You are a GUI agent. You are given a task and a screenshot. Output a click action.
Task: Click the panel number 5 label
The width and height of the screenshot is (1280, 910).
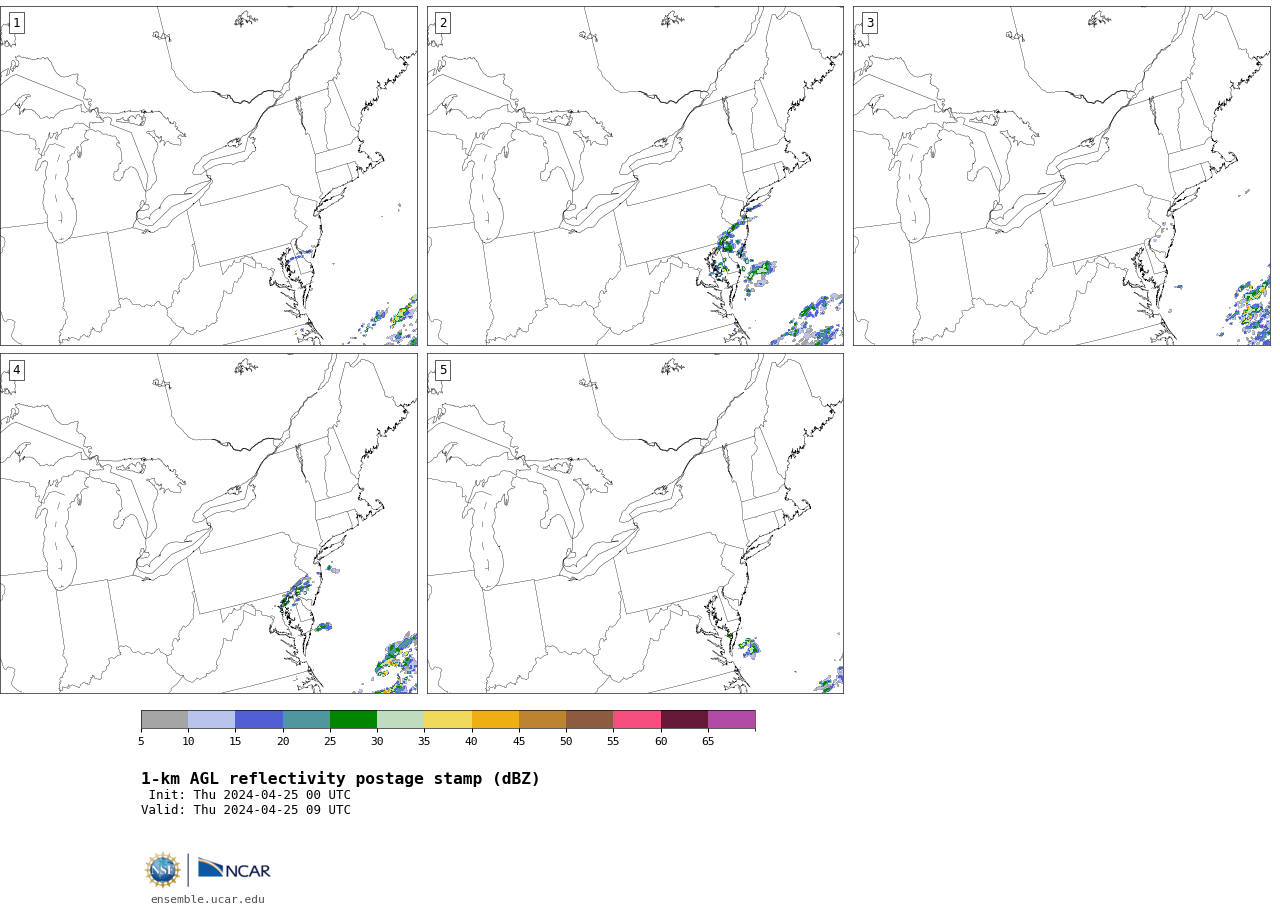point(443,370)
